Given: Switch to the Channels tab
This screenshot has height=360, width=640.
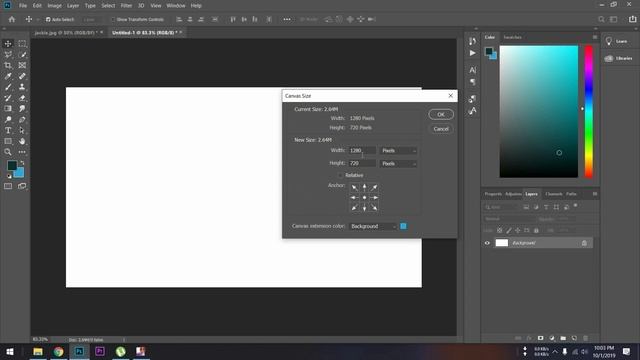Looking at the screenshot, I should tap(554, 194).
